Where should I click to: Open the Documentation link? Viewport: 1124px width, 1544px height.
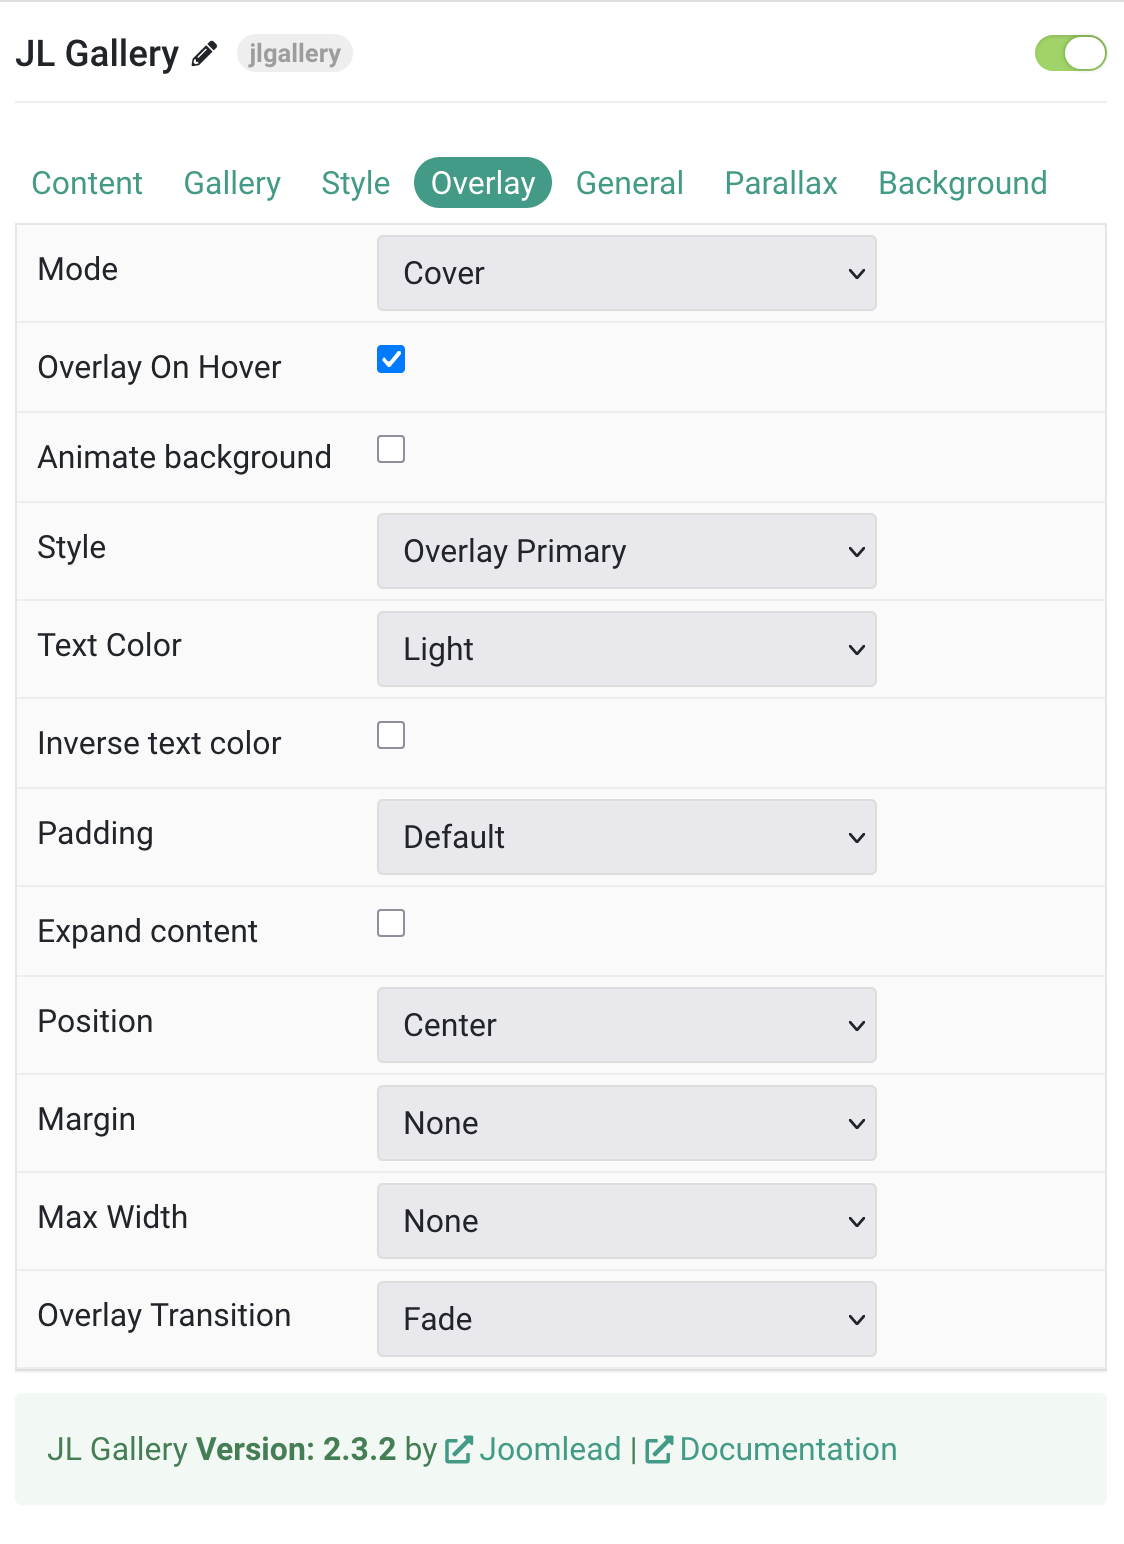(x=788, y=1450)
